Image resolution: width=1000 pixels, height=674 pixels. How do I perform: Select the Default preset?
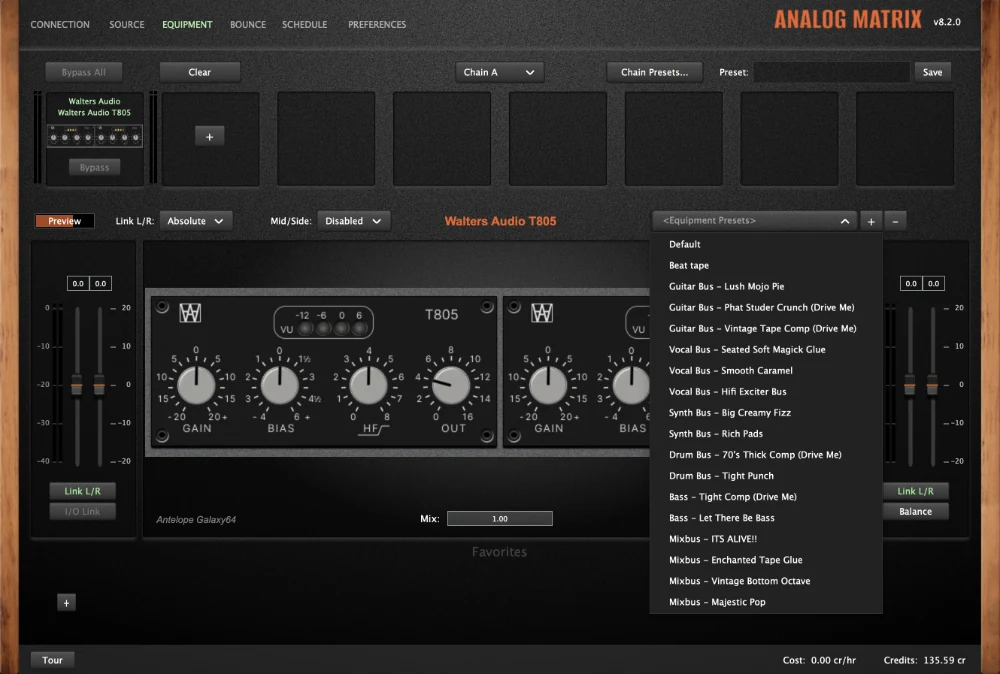[x=766, y=244]
